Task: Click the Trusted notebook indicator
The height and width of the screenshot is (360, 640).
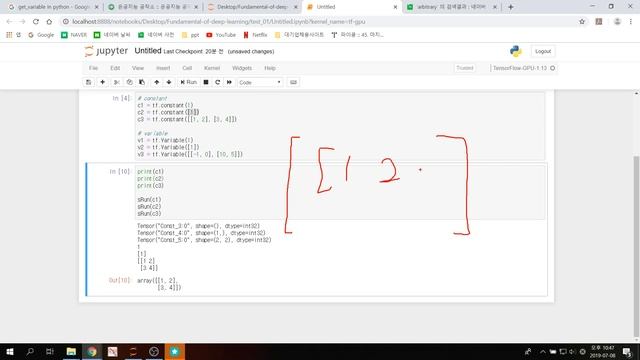Action: [464, 68]
